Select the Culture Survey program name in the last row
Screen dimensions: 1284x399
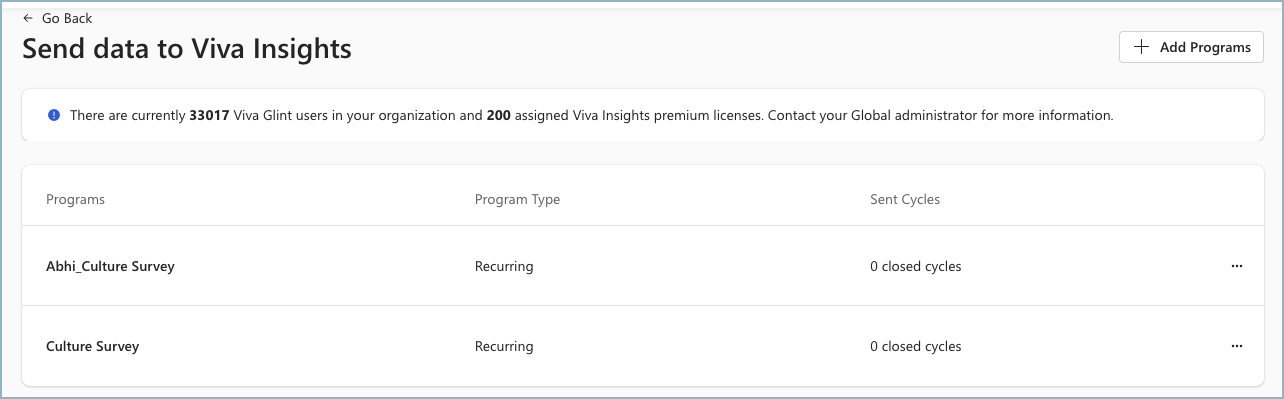coord(92,347)
